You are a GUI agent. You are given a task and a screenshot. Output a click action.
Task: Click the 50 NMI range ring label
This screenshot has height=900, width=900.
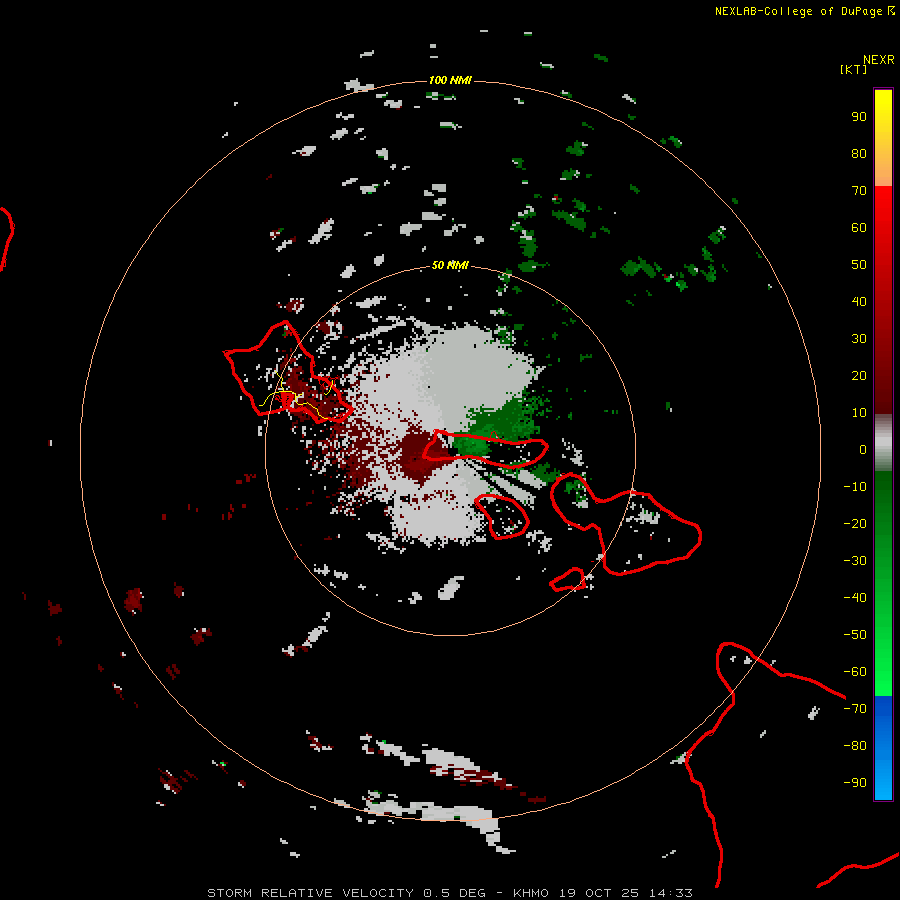[450, 265]
